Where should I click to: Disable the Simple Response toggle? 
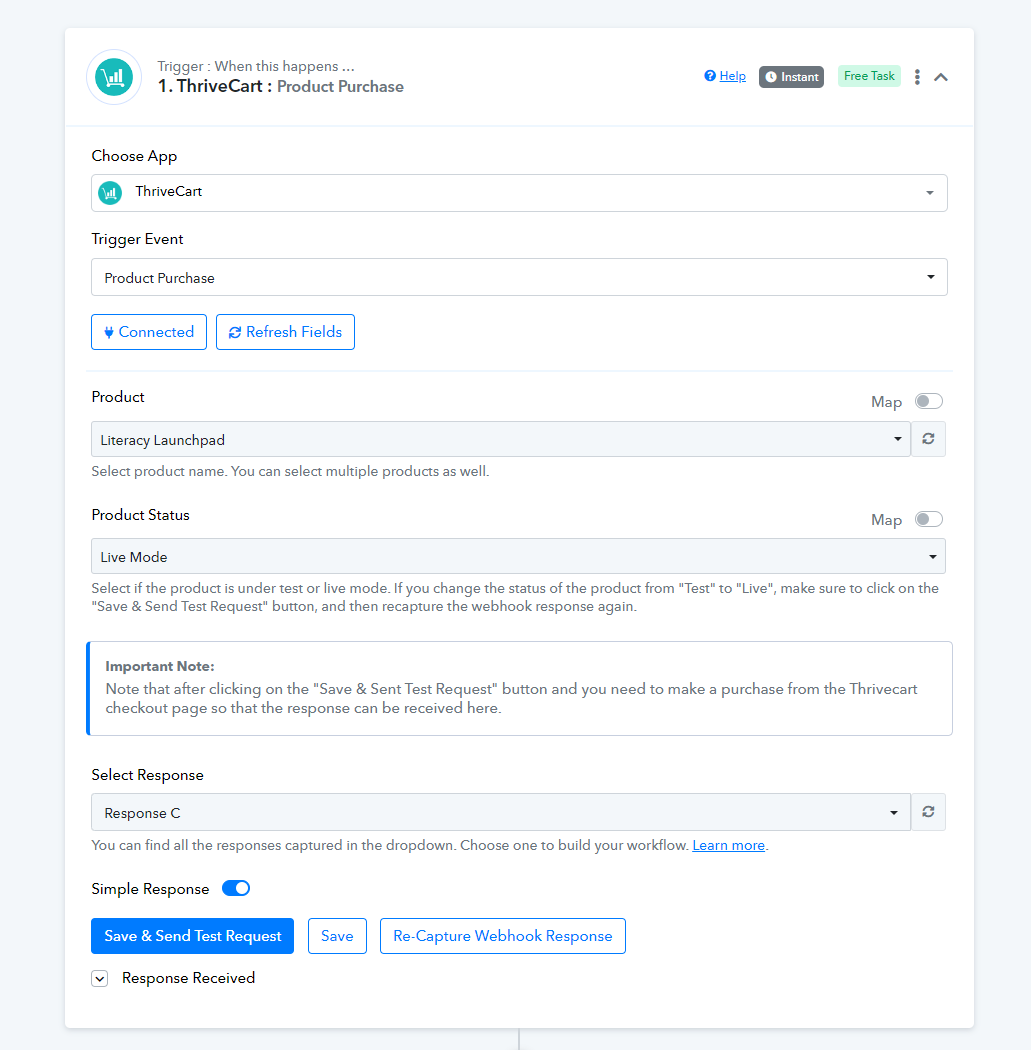(236, 888)
